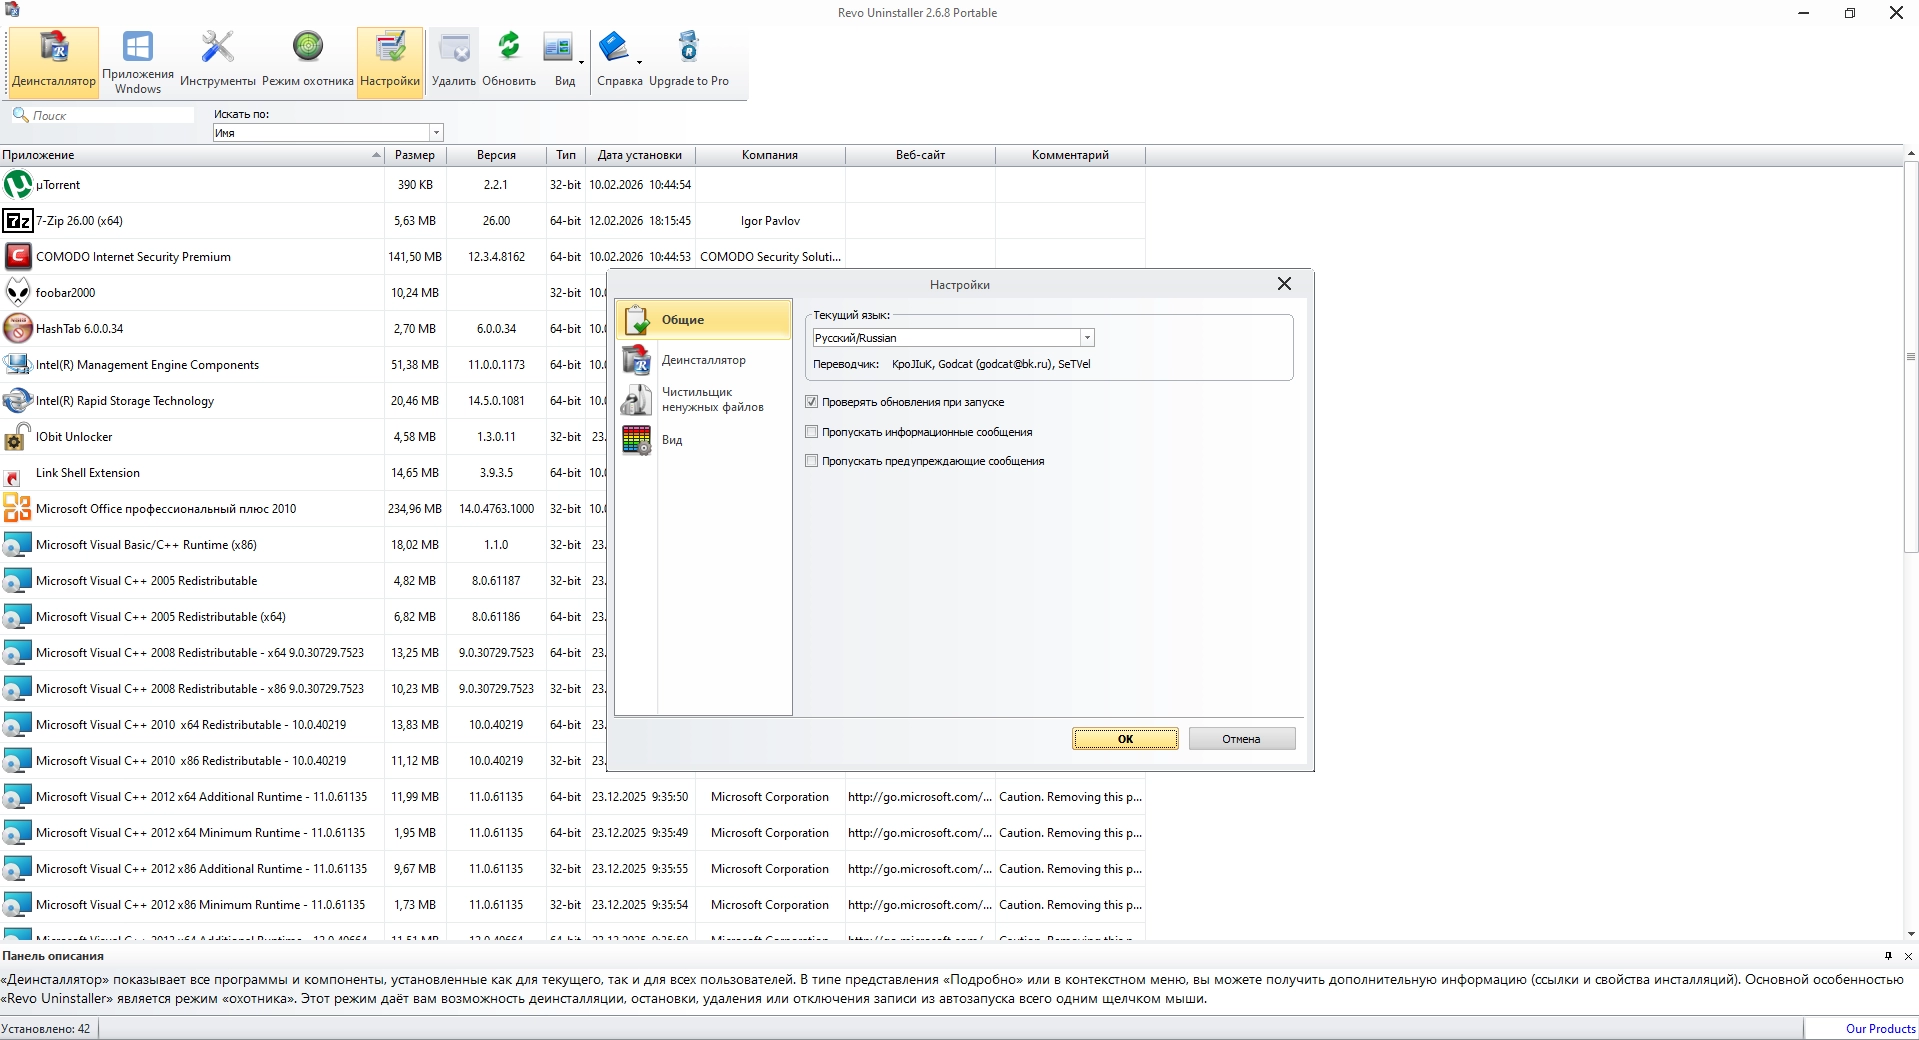This screenshot has width=1919, height=1040.
Task: Focus the Поиск search field
Action: pos(112,115)
